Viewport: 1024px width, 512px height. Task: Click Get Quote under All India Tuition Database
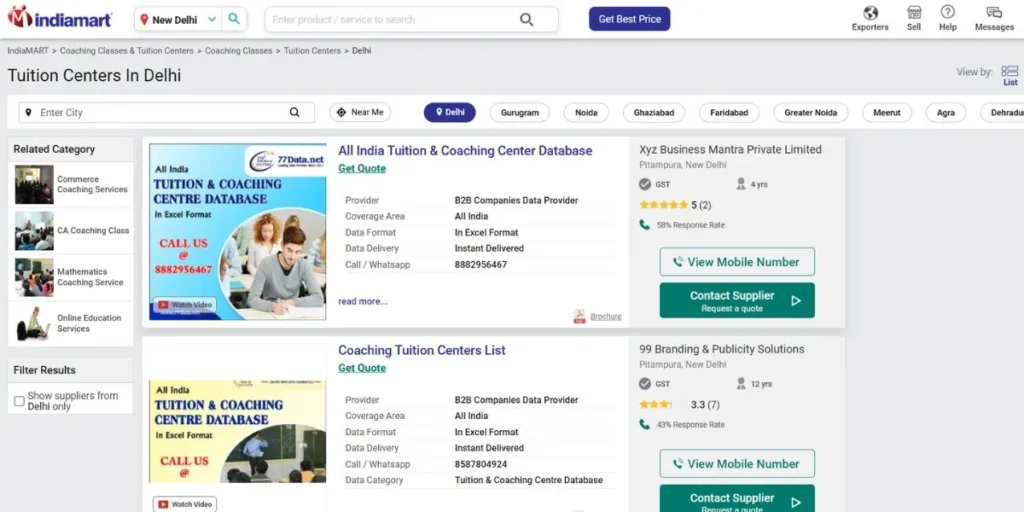(362, 168)
